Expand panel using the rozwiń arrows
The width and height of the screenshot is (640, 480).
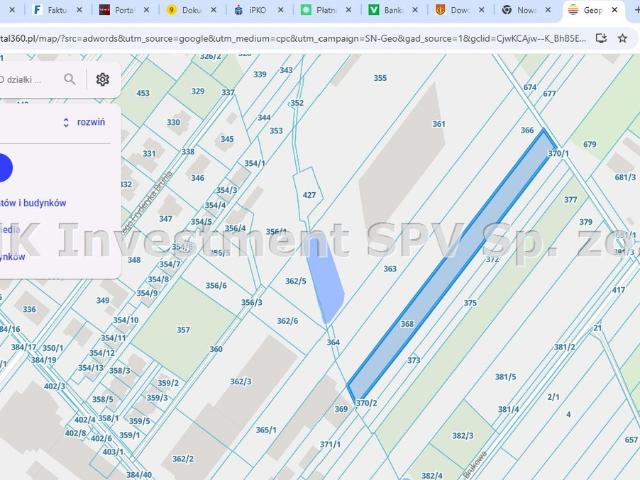coord(66,122)
